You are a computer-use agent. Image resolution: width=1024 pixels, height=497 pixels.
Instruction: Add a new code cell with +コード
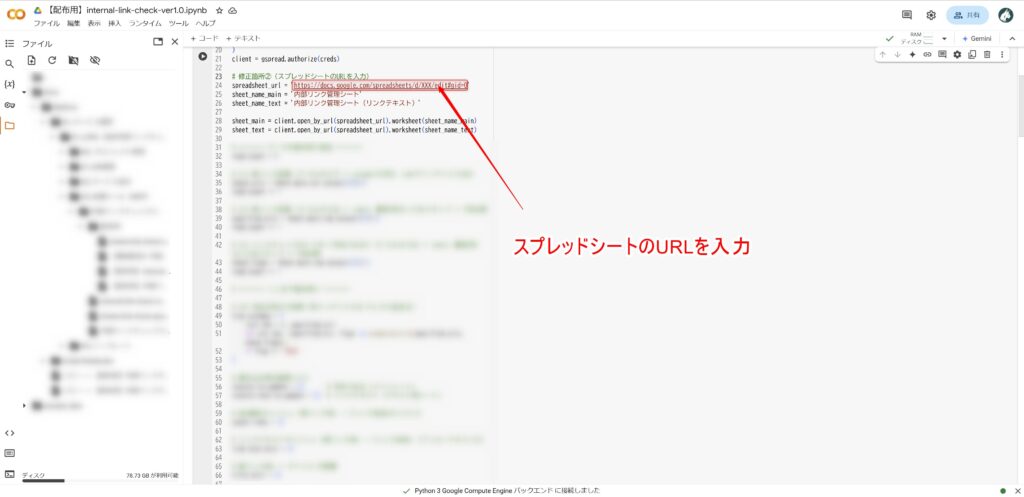click(205, 38)
